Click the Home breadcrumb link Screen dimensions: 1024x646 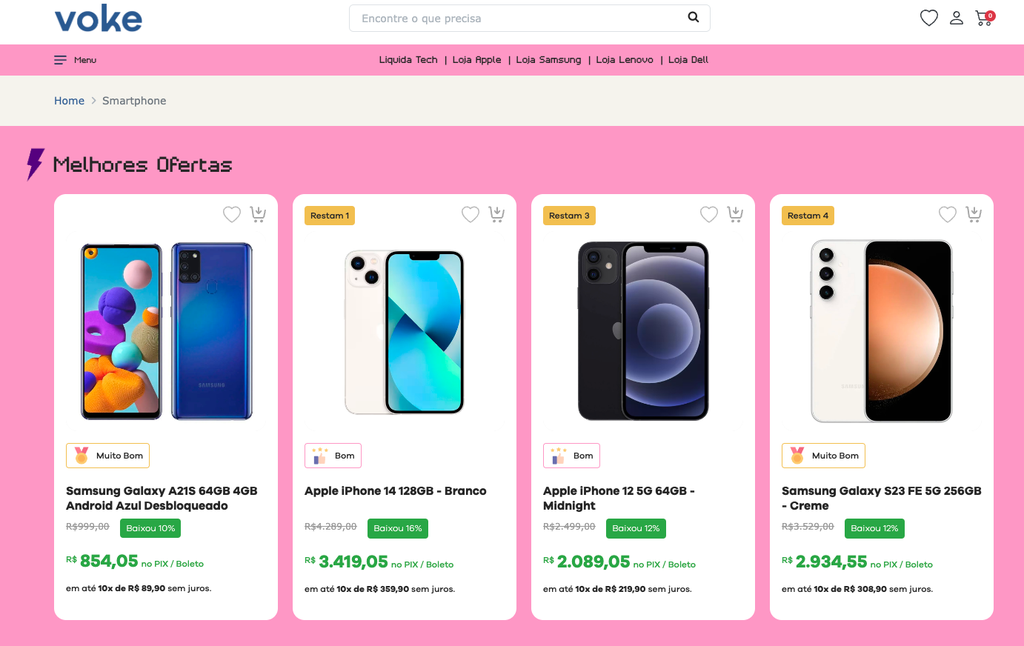(69, 101)
